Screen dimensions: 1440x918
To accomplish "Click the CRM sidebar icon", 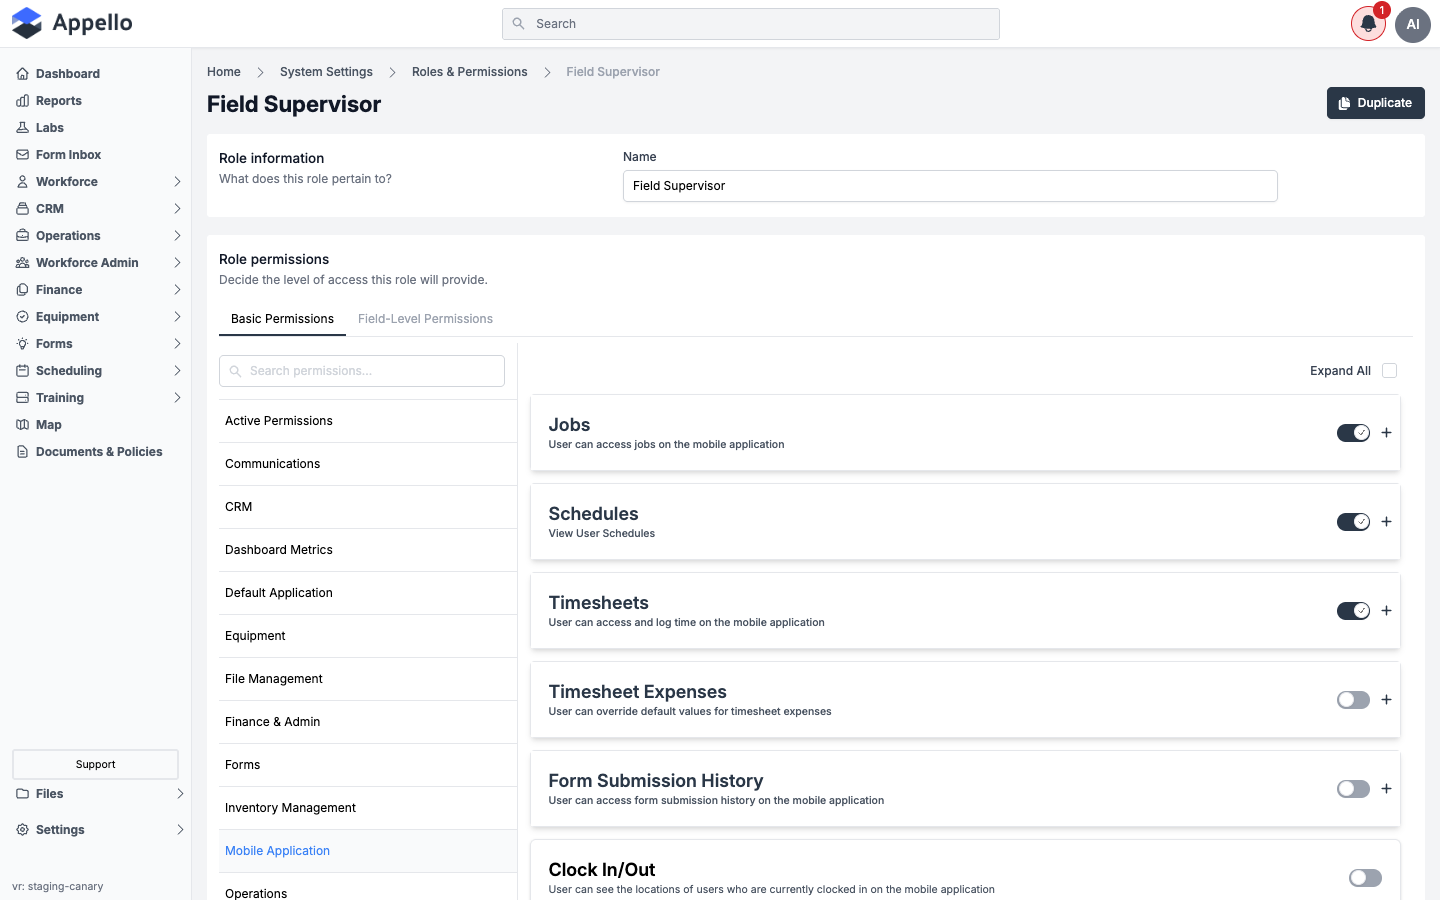I will [22, 209].
